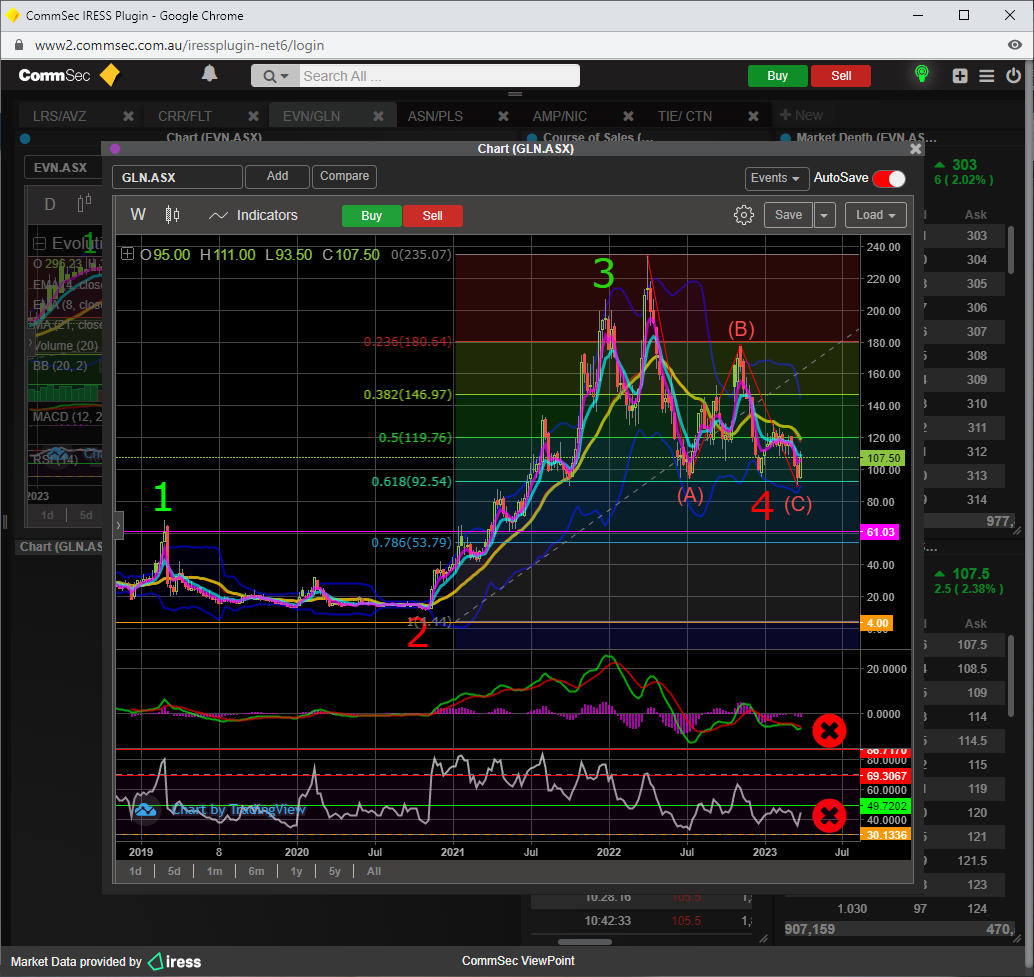Image resolution: width=1034 pixels, height=977 pixels.
Task: Set GLN chart range to 1d
Action: pyautogui.click(x=135, y=871)
